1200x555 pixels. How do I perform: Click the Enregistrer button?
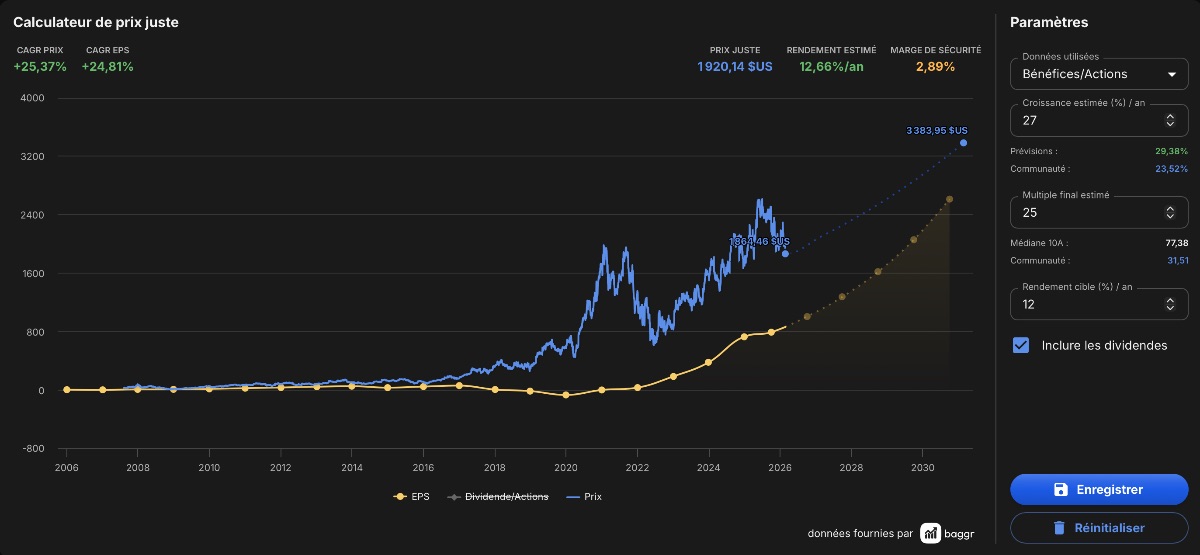[1099, 490]
